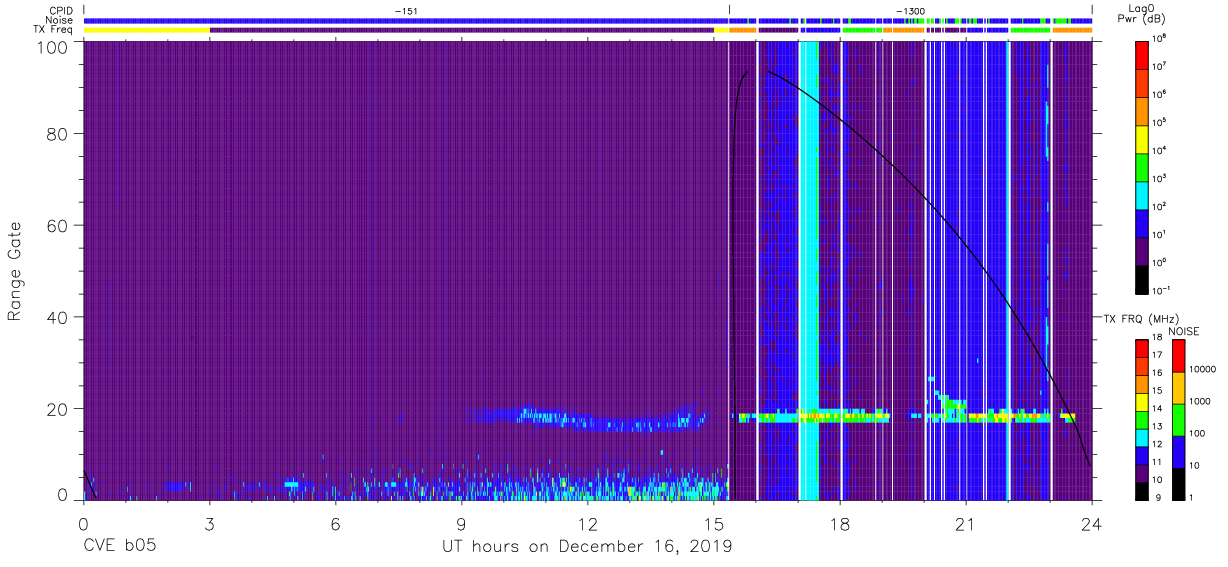The image size is (1228, 567).
Task: Click the yellow TX Freq bar segment before 3 UT
Action: point(146,30)
